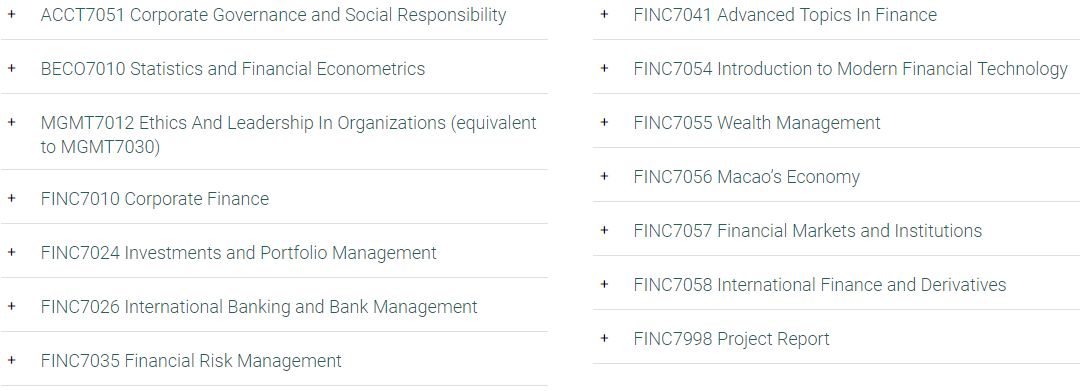
Task: Click plus icon next to FINC7054 course
Action: tap(605, 67)
